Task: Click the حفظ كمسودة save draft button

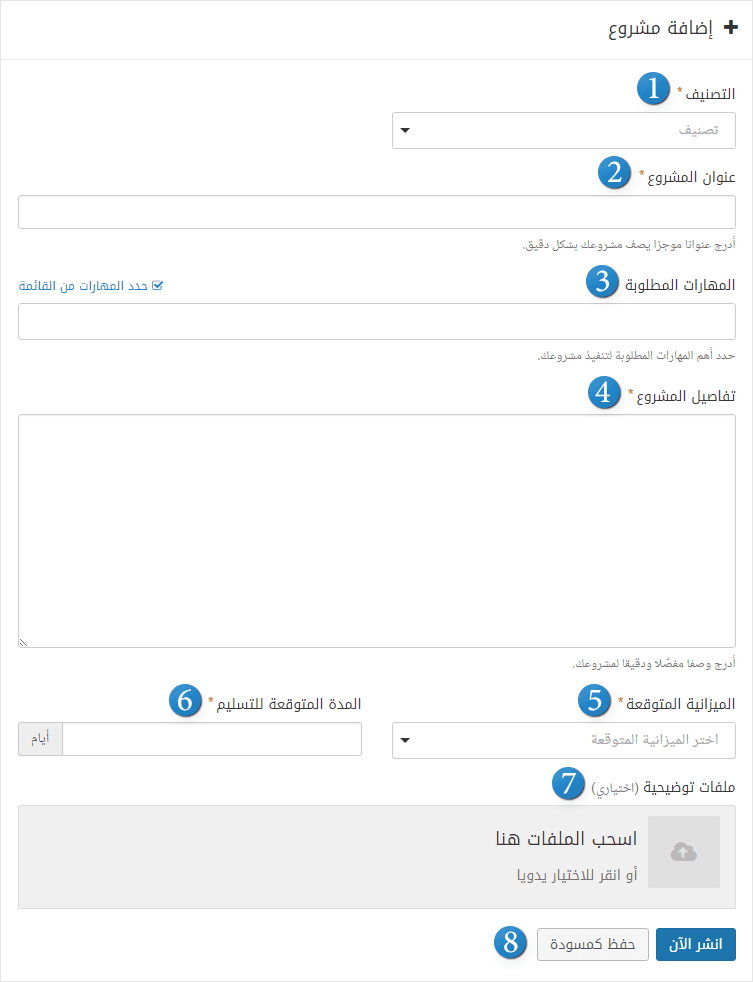Action: point(593,944)
